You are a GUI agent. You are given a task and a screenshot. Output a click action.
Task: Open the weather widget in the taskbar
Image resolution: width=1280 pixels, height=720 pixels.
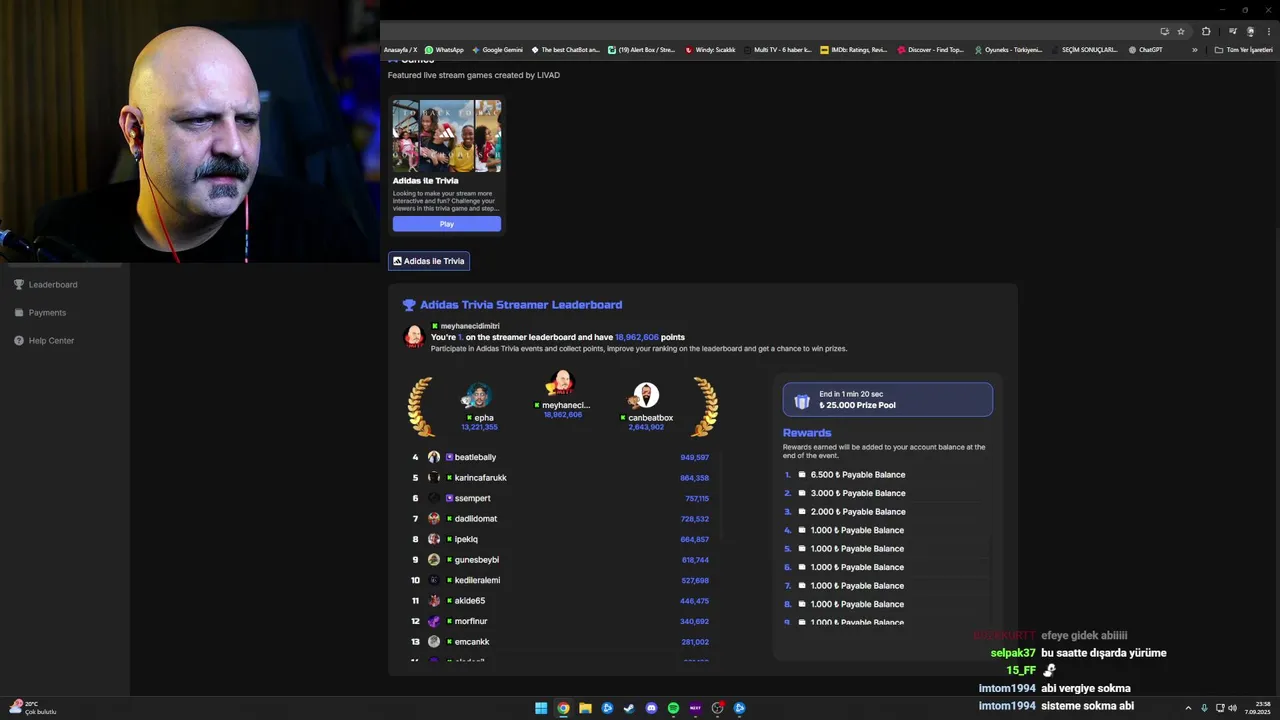[33, 708]
